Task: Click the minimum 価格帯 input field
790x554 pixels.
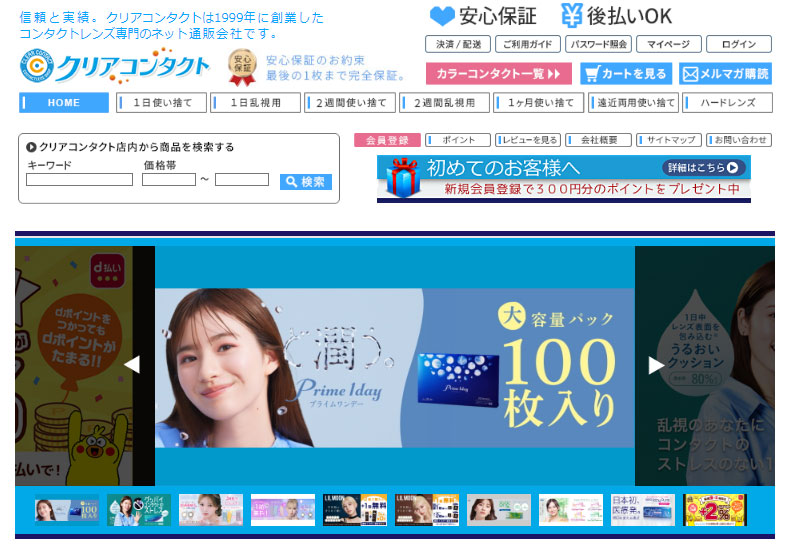Action: coord(169,180)
